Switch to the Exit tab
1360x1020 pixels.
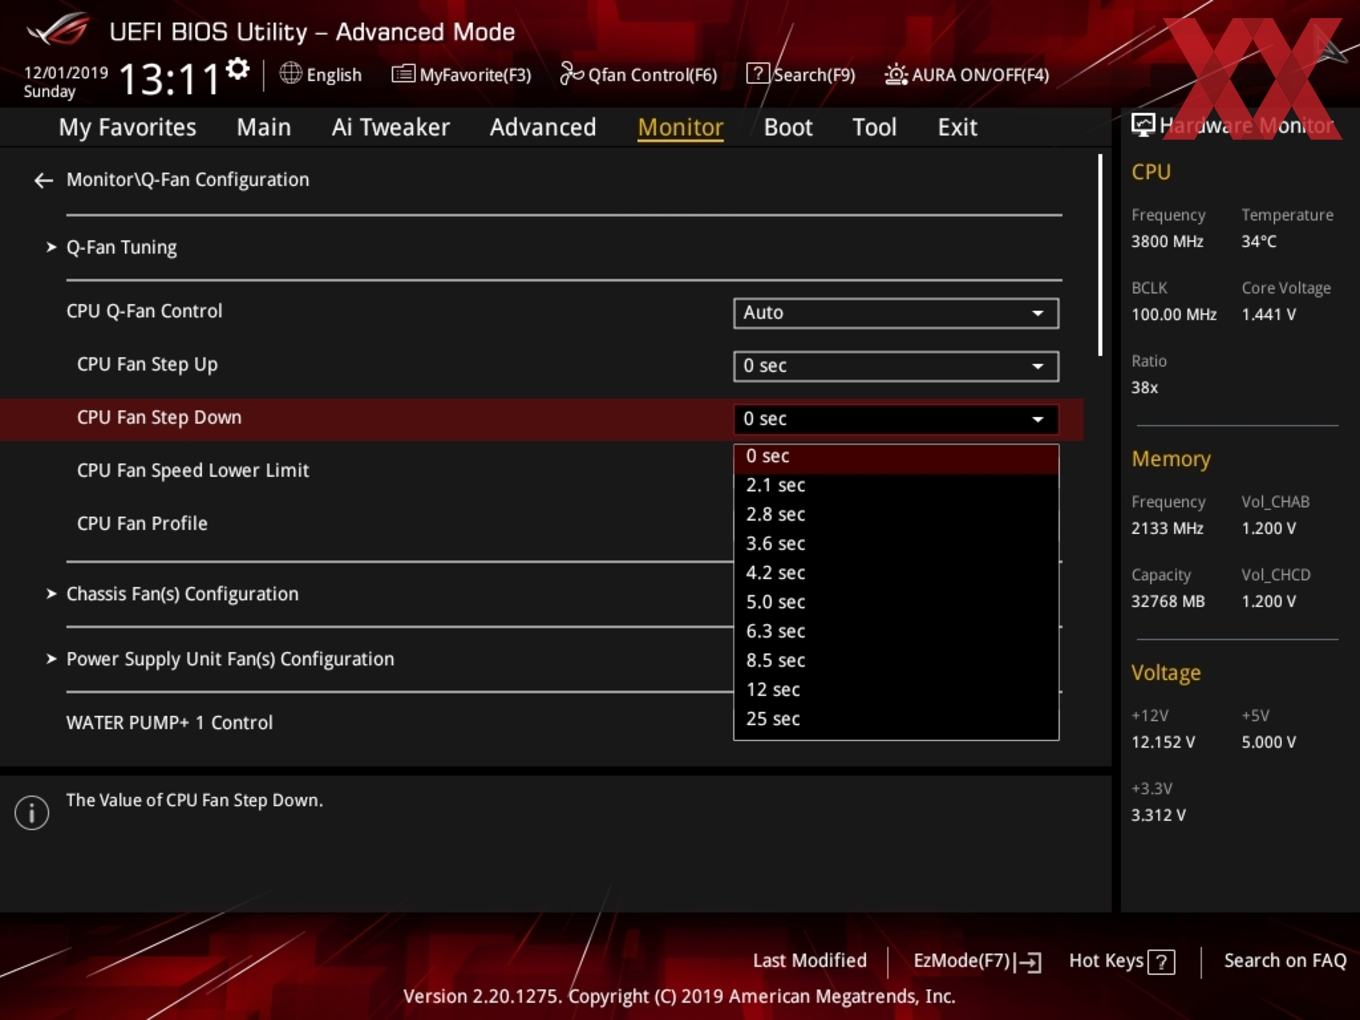tap(957, 127)
